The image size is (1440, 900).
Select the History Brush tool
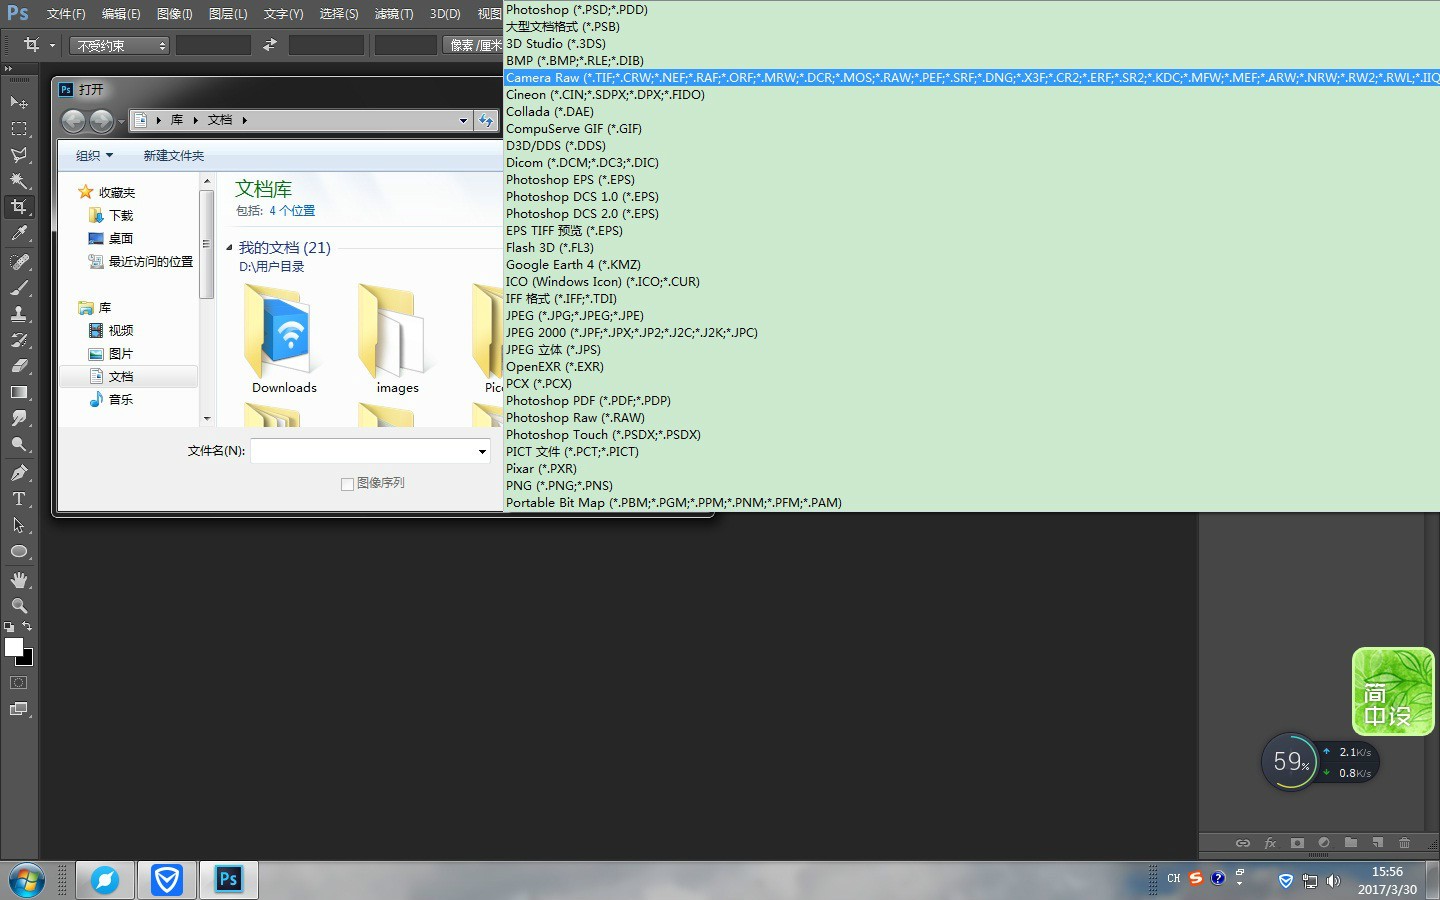tap(19, 340)
